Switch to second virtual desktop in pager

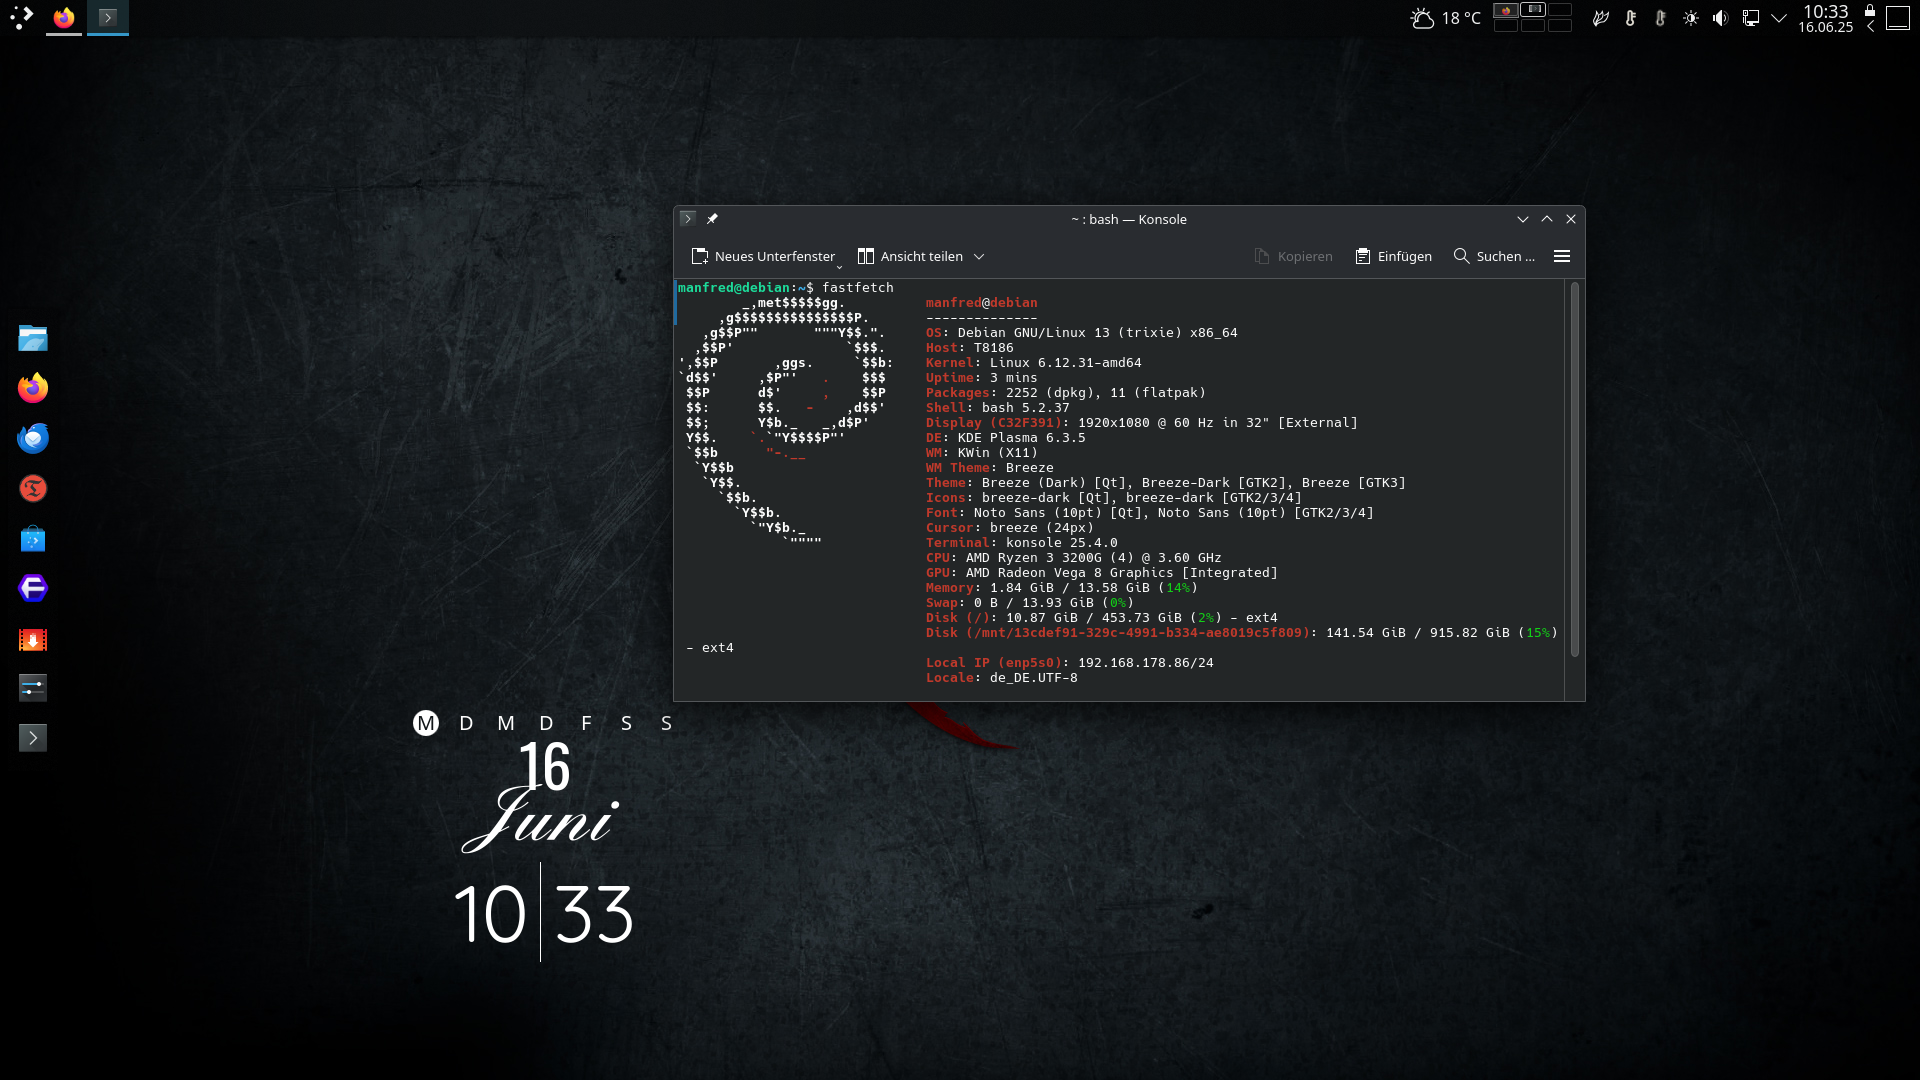click(x=1532, y=10)
